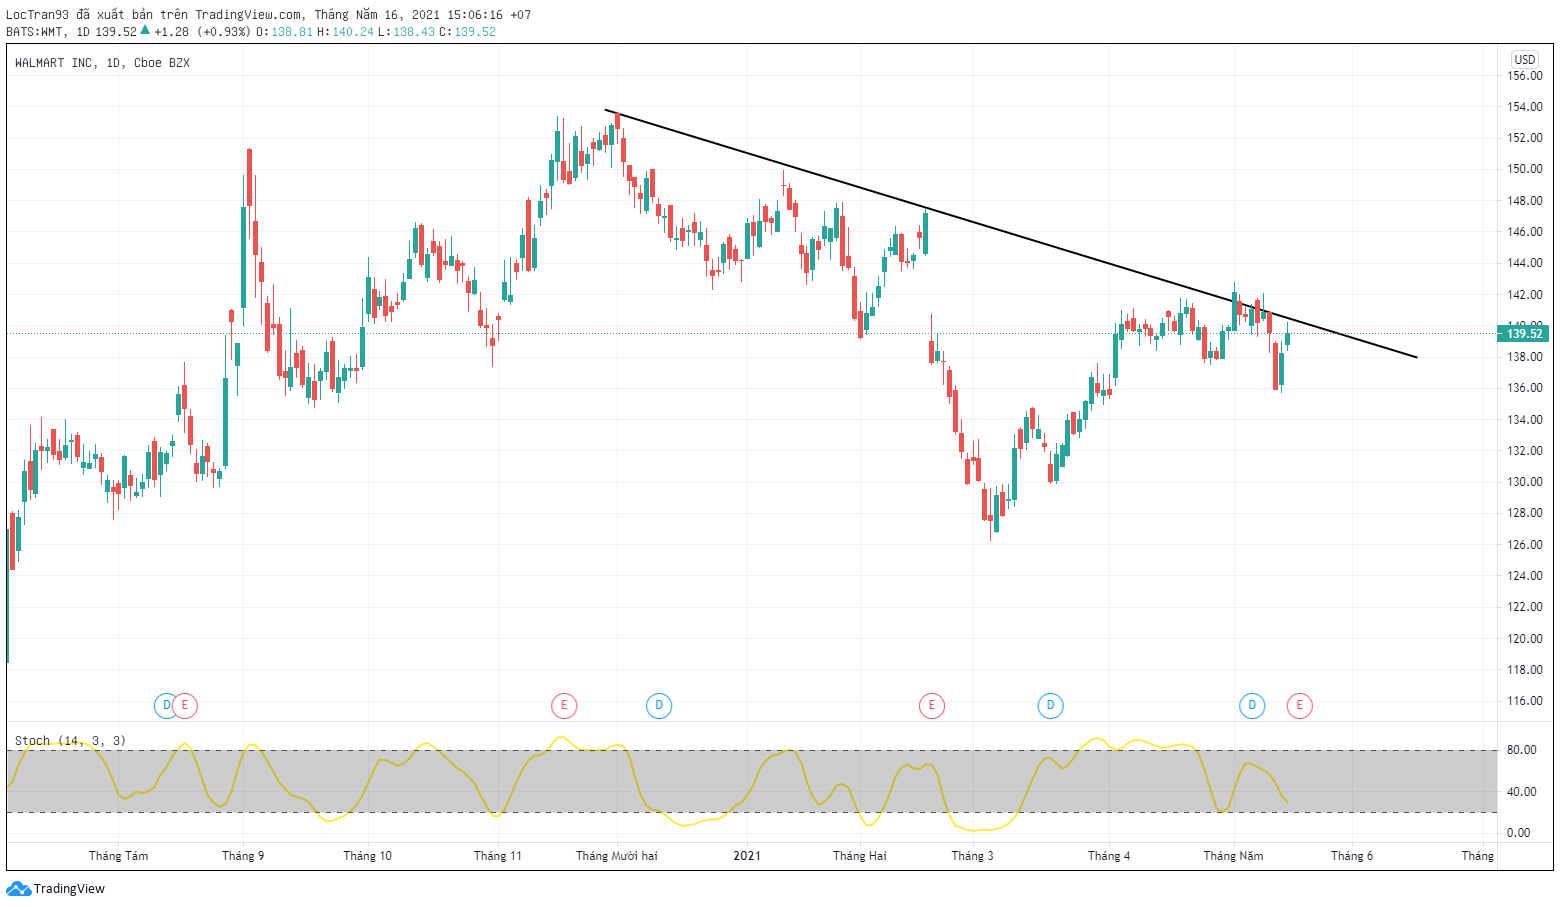Click the dividend marker in Tháng Tám

(x=166, y=706)
